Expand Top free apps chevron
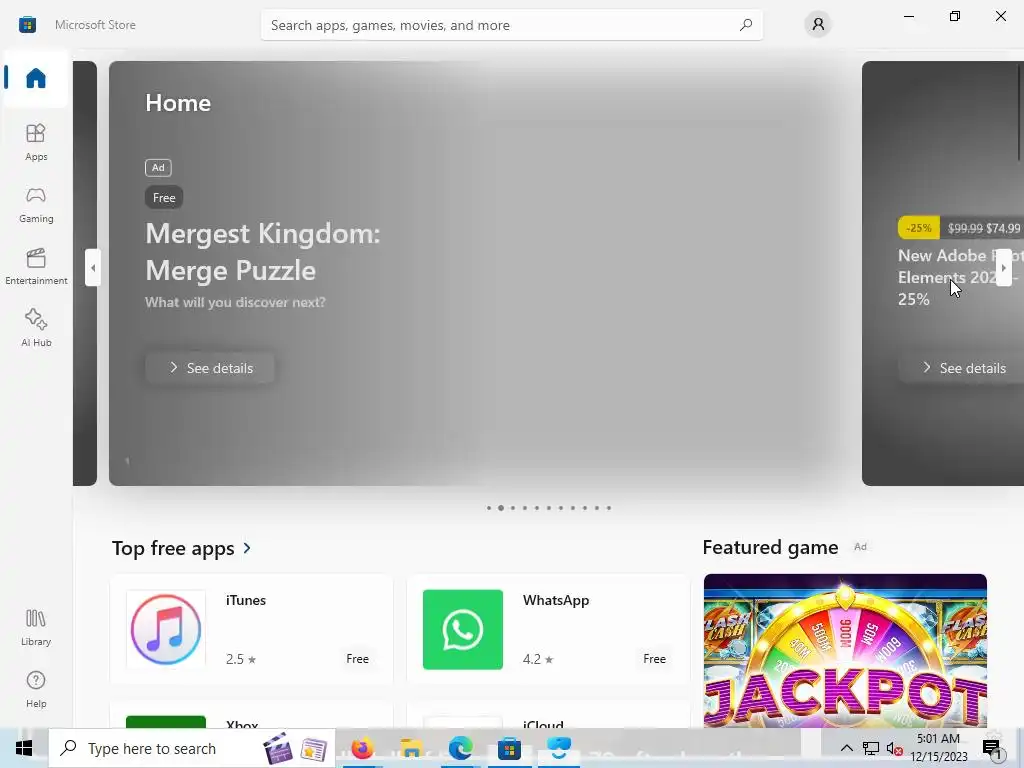This screenshot has width=1024, height=768. point(247,548)
